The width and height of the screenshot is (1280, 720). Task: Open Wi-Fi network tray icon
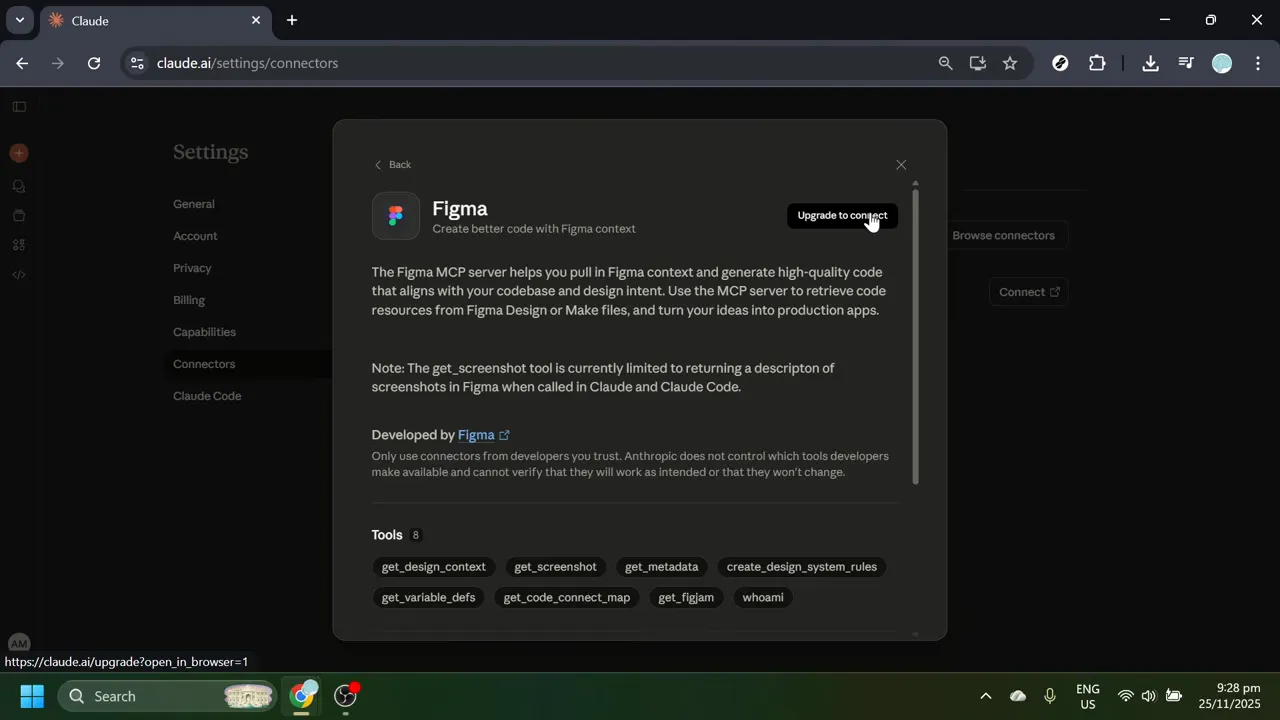point(1126,696)
